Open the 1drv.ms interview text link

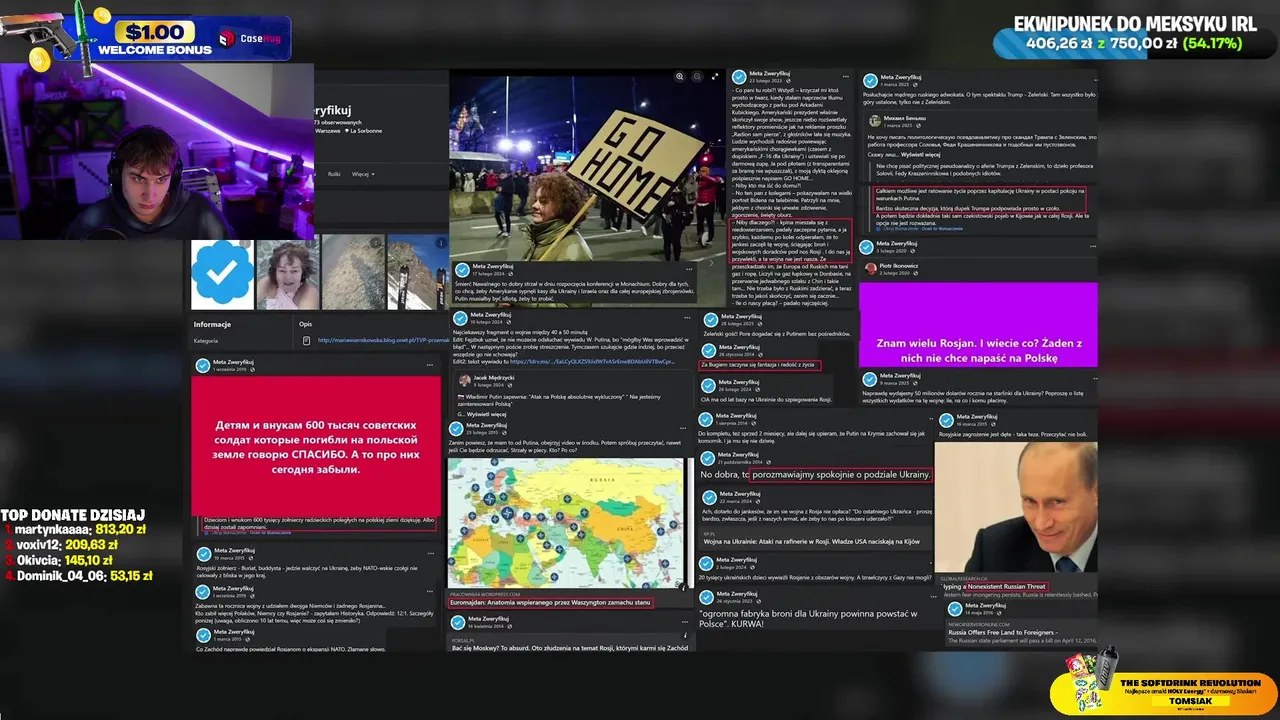point(592,361)
